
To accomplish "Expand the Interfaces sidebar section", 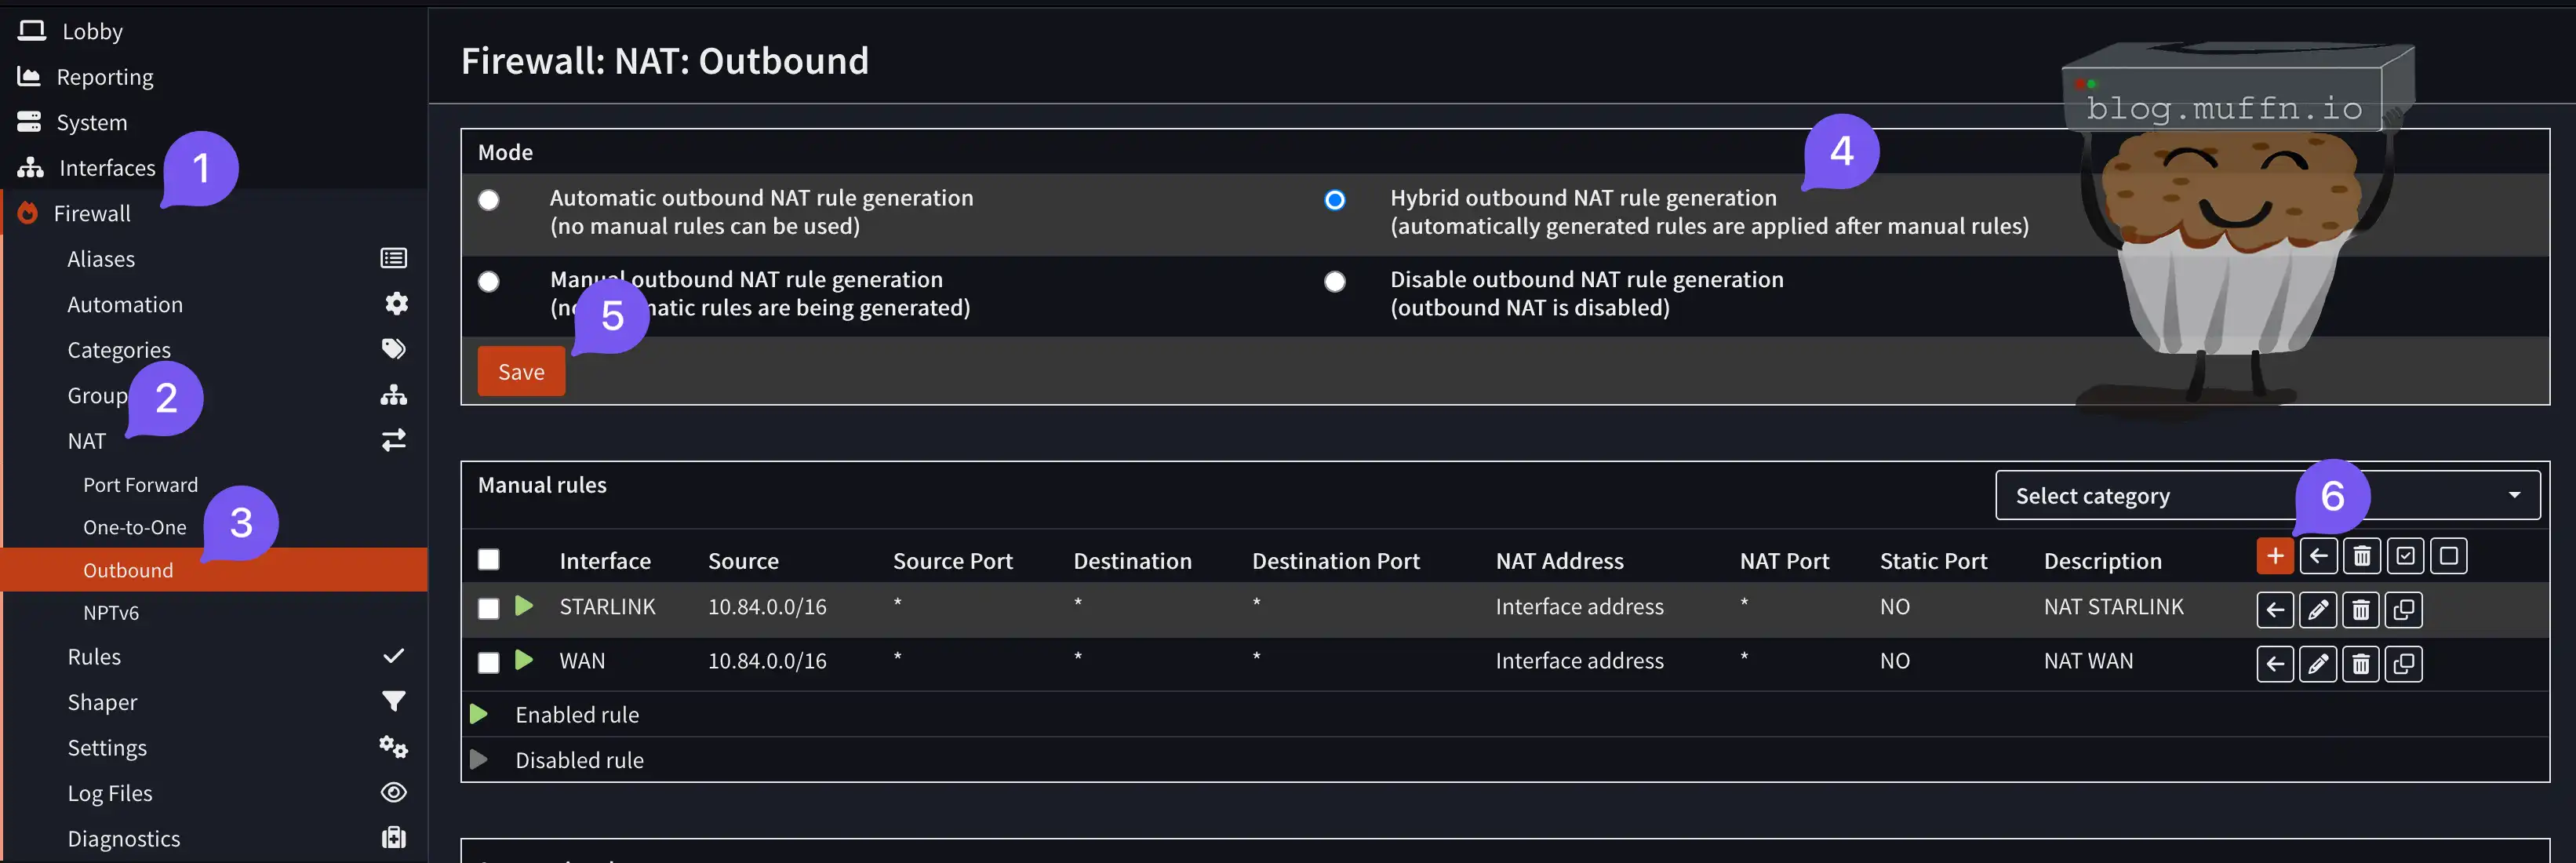I will 107,168.
